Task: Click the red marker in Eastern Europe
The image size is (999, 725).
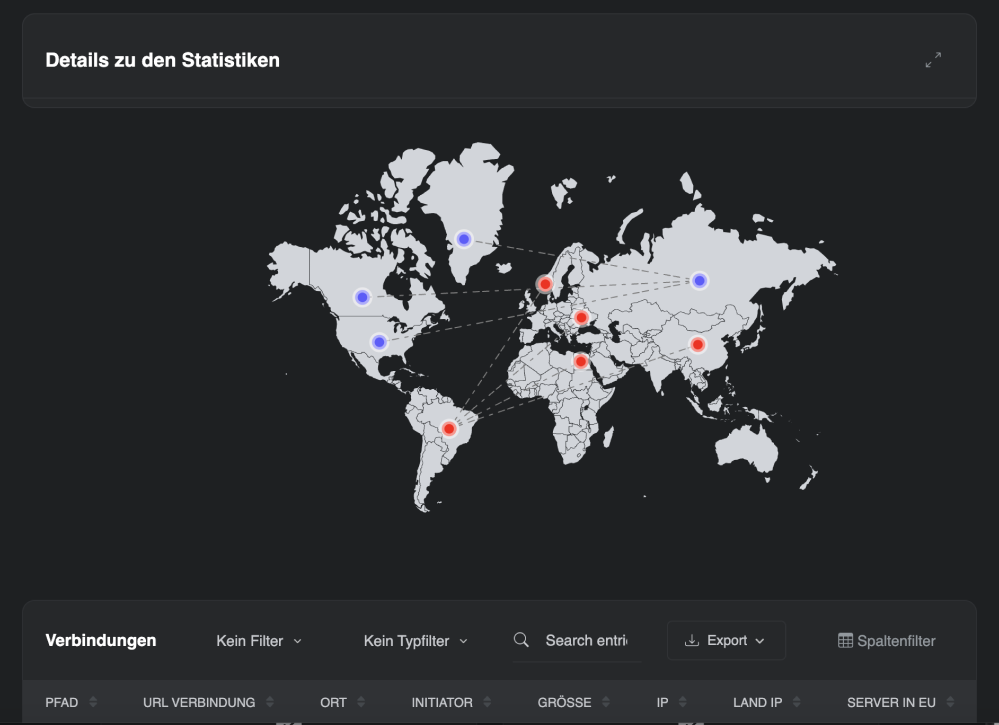Action: 581,317
